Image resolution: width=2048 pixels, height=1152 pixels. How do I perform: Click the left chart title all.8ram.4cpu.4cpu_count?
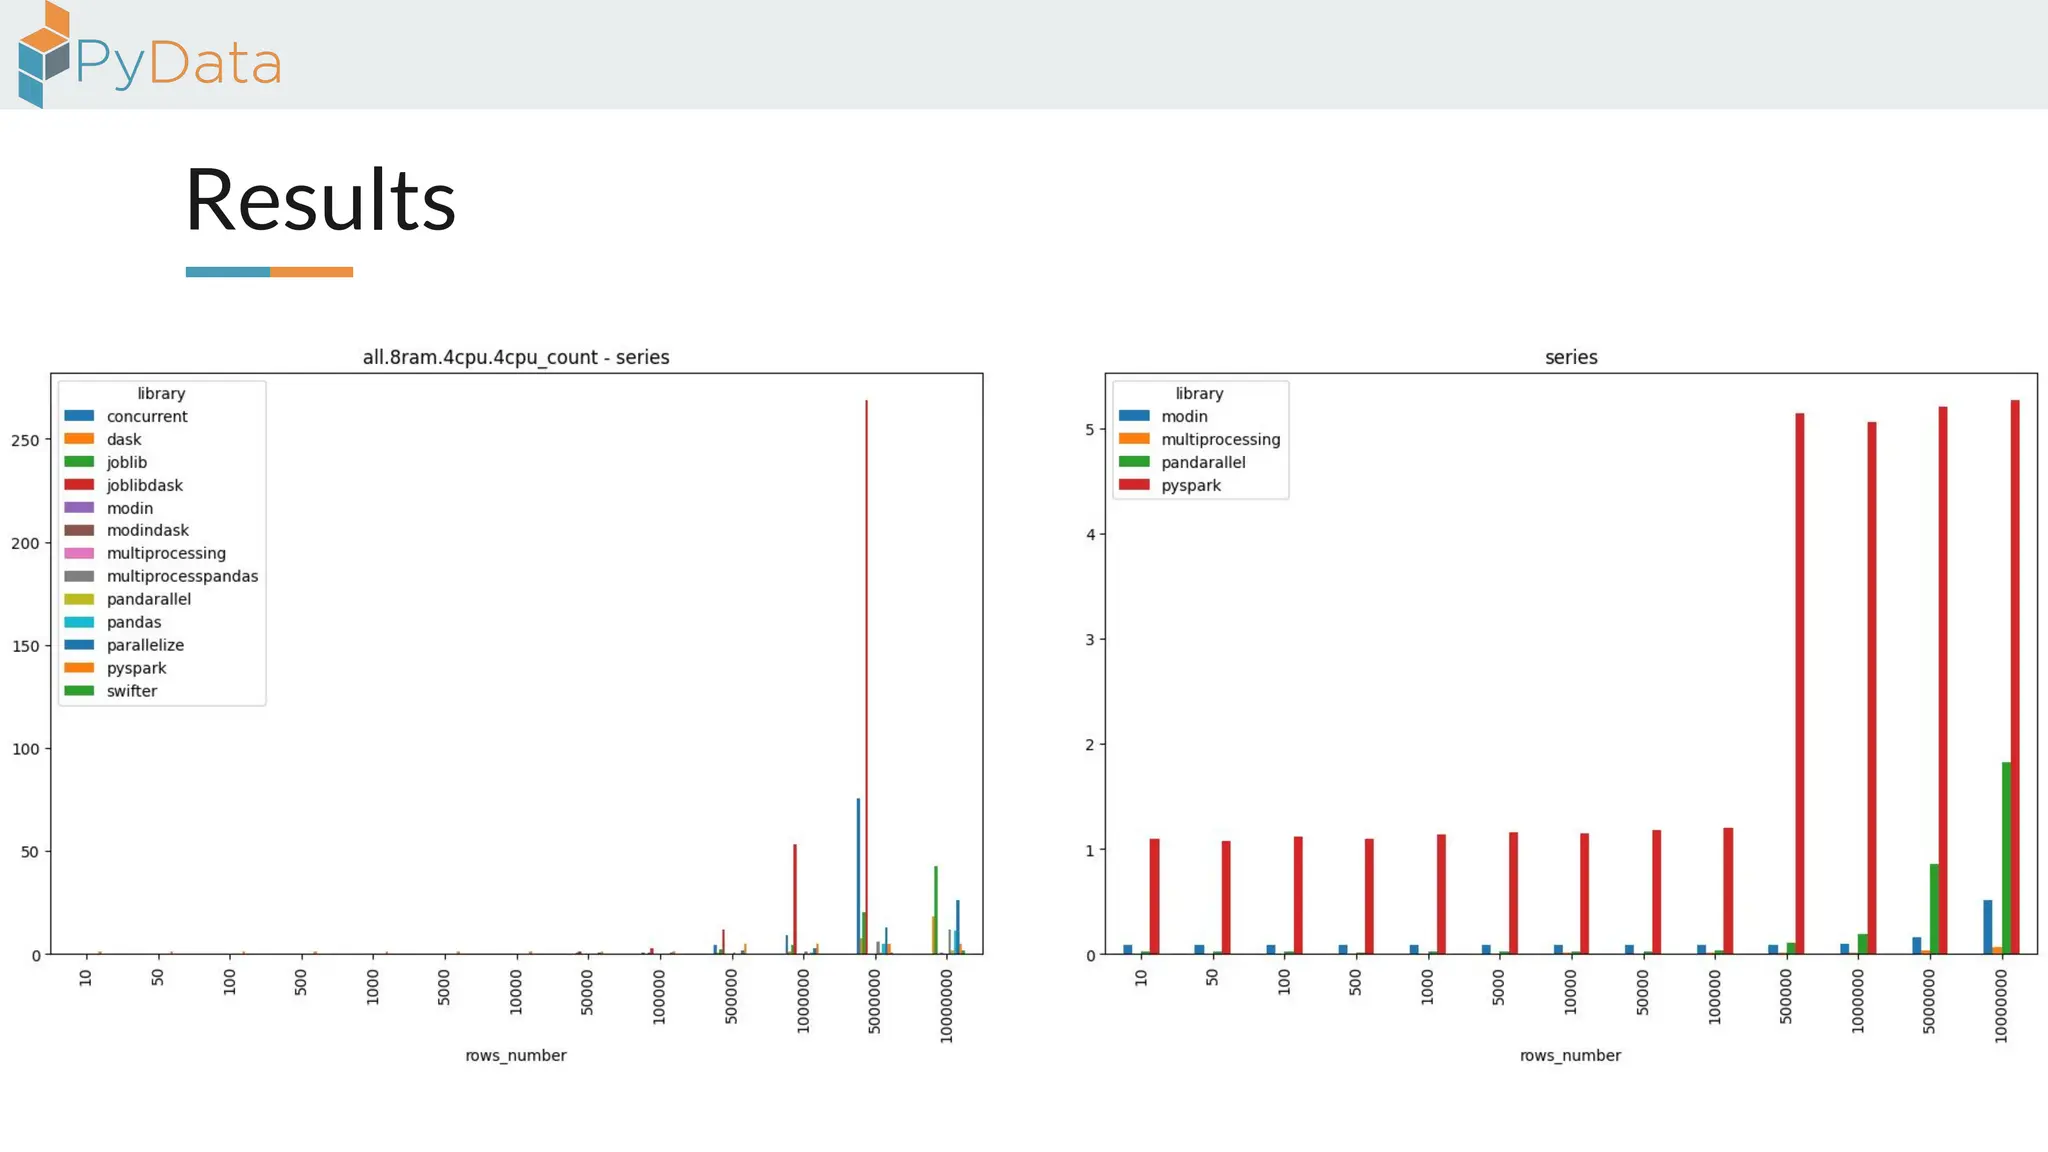[x=515, y=357]
